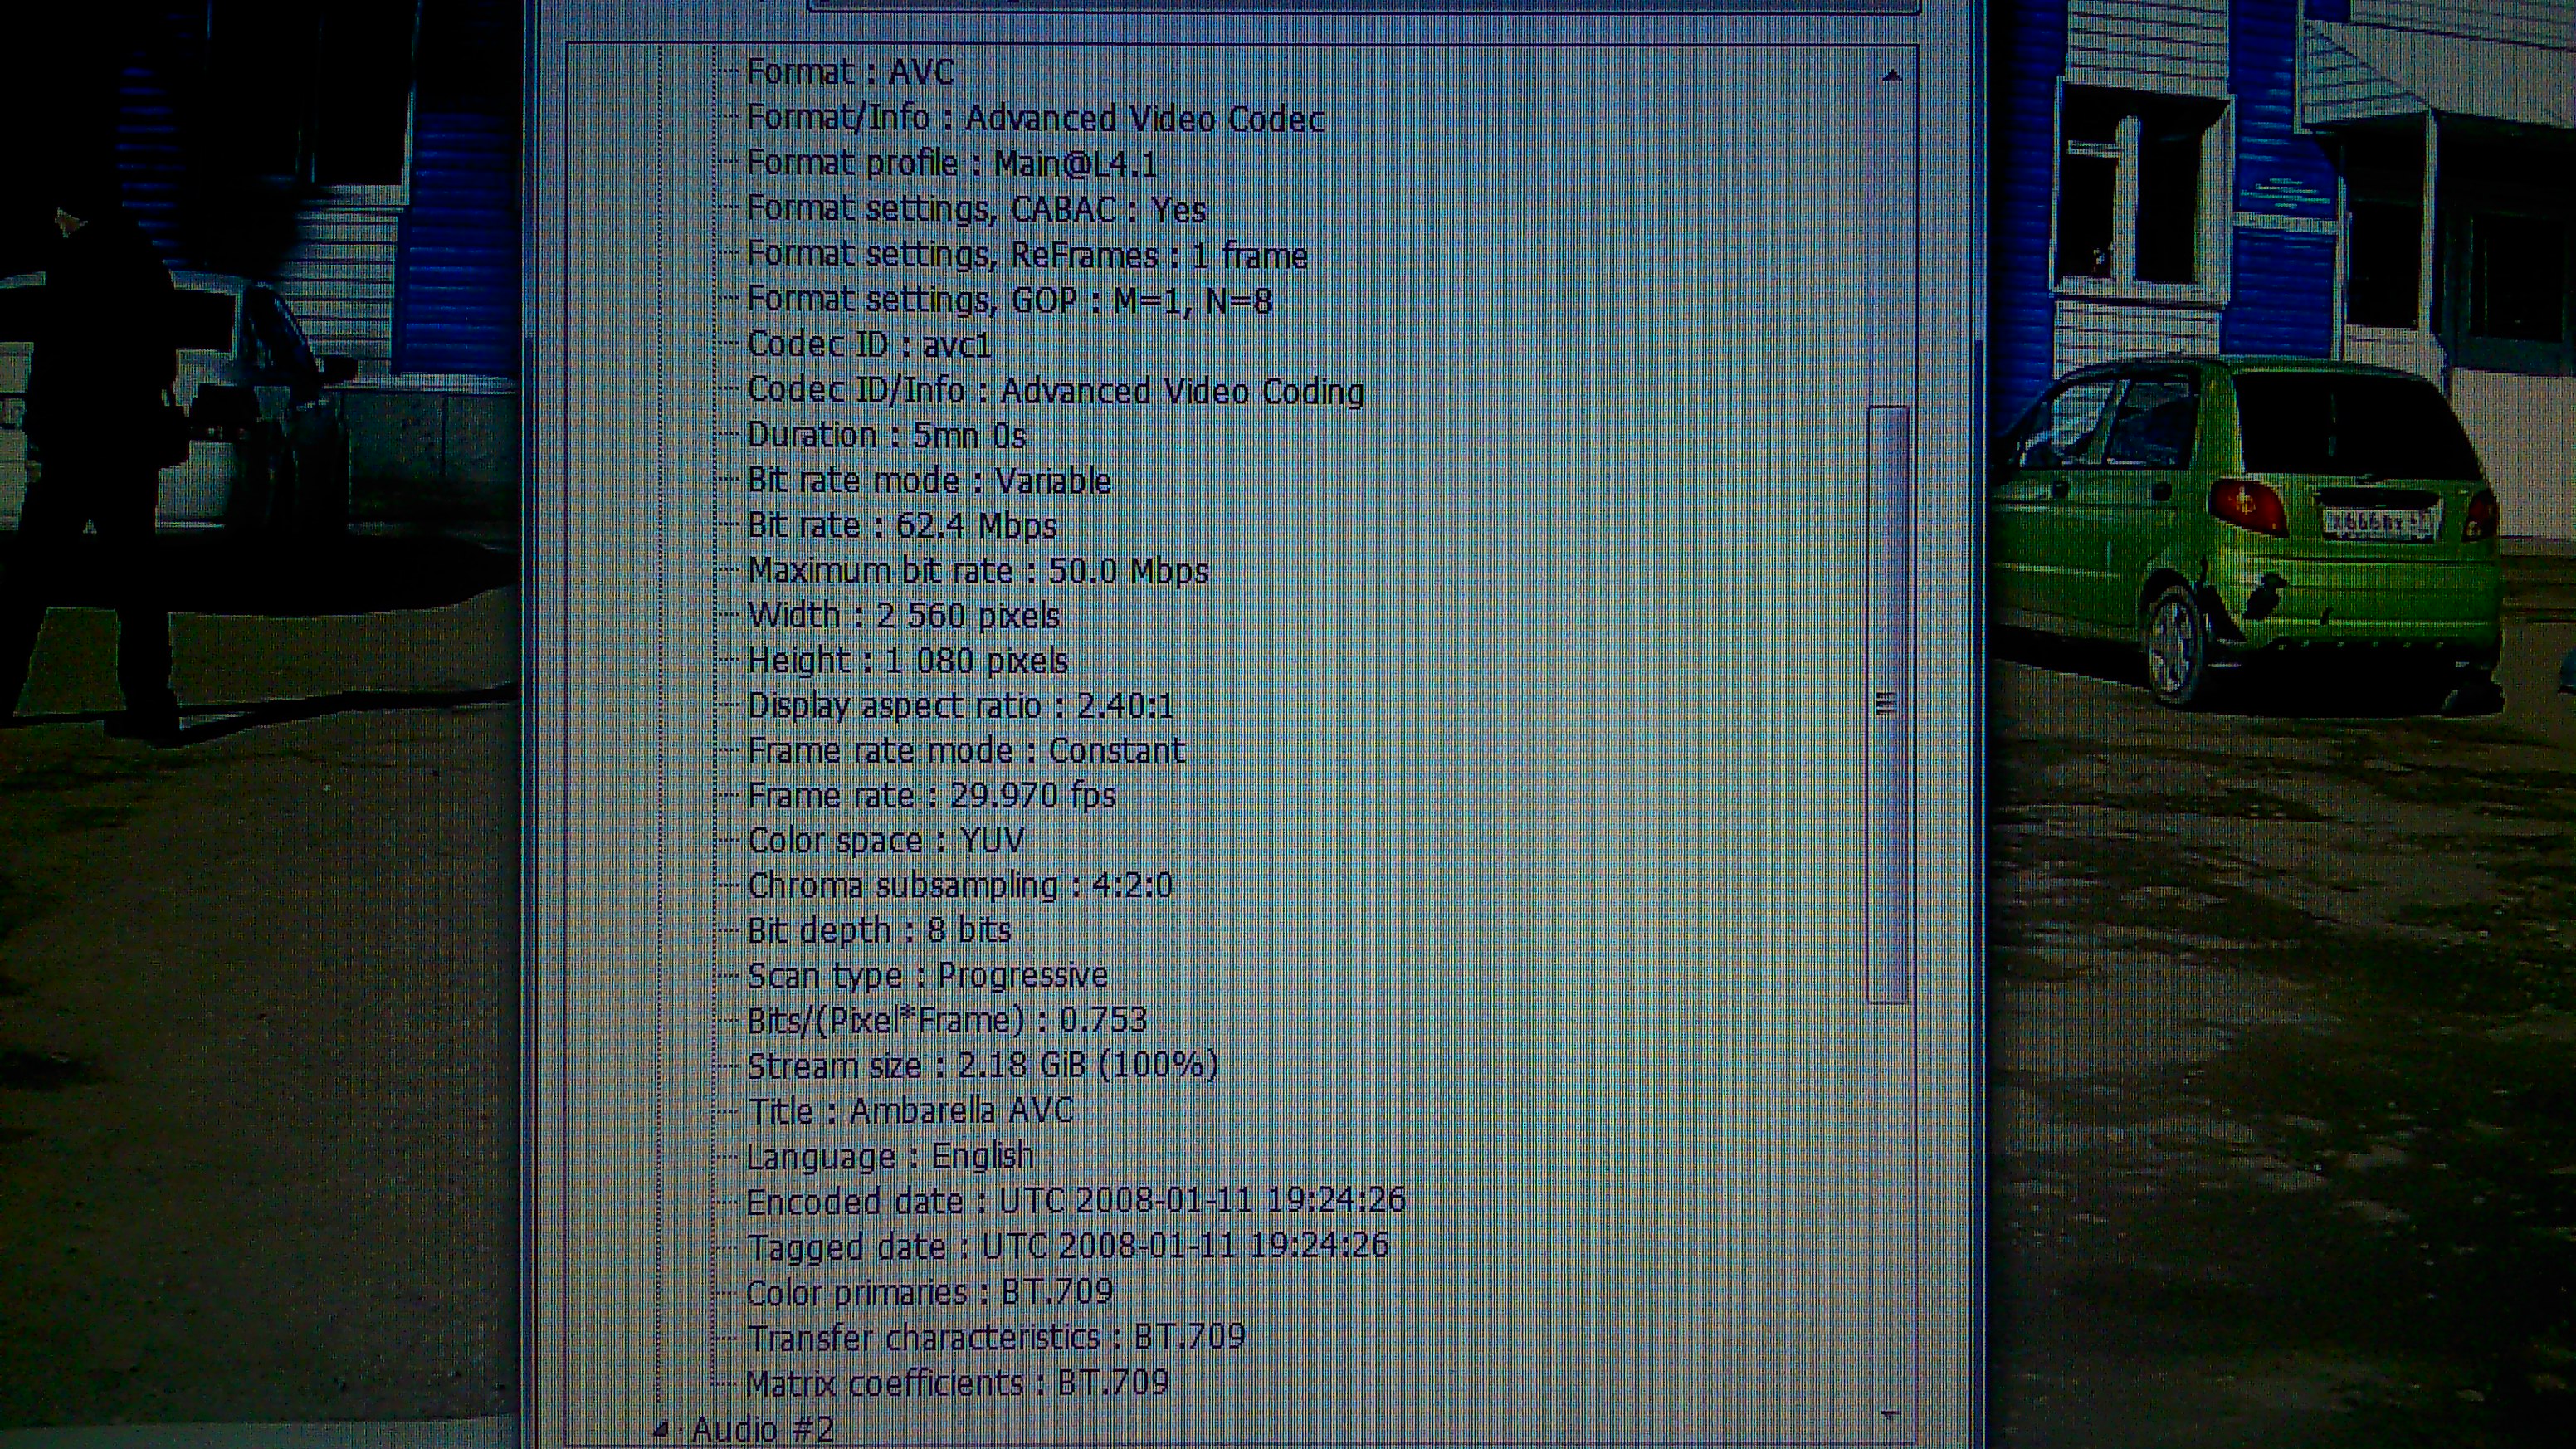Select the Format : AVC line

click(850, 72)
